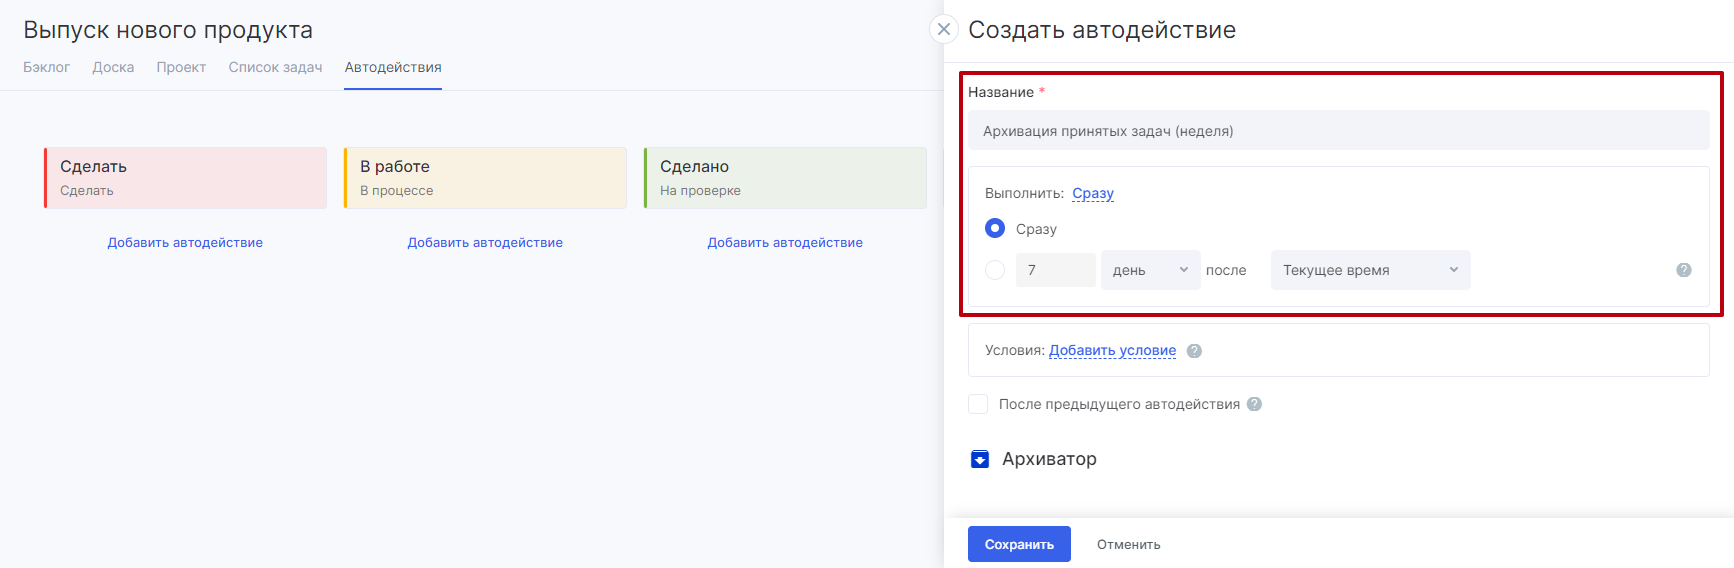Click the Архиватор archive icon
Viewport: 1734px width, 568px height.
980,459
